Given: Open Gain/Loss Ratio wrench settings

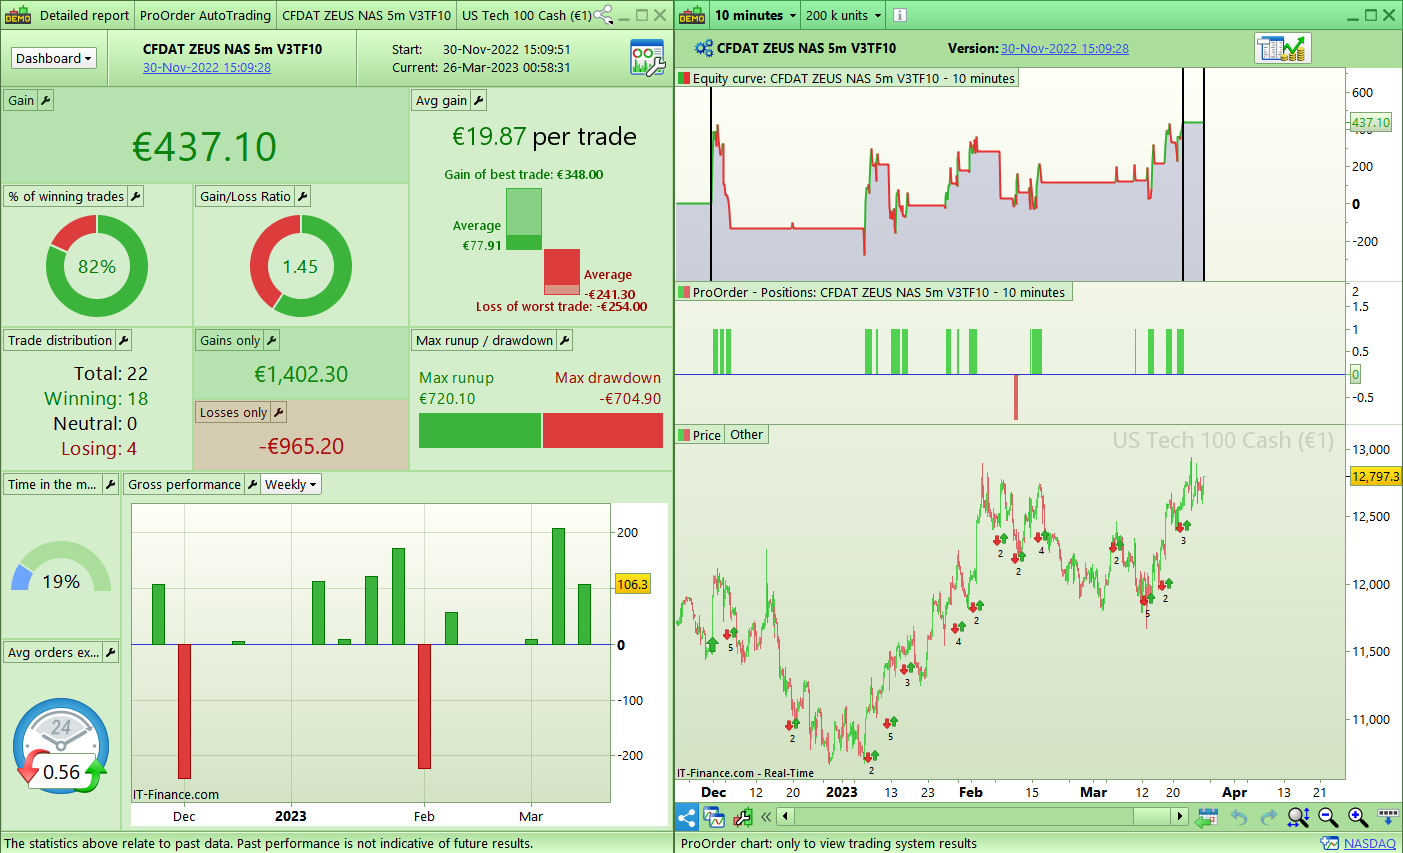Looking at the screenshot, I should click(302, 196).
